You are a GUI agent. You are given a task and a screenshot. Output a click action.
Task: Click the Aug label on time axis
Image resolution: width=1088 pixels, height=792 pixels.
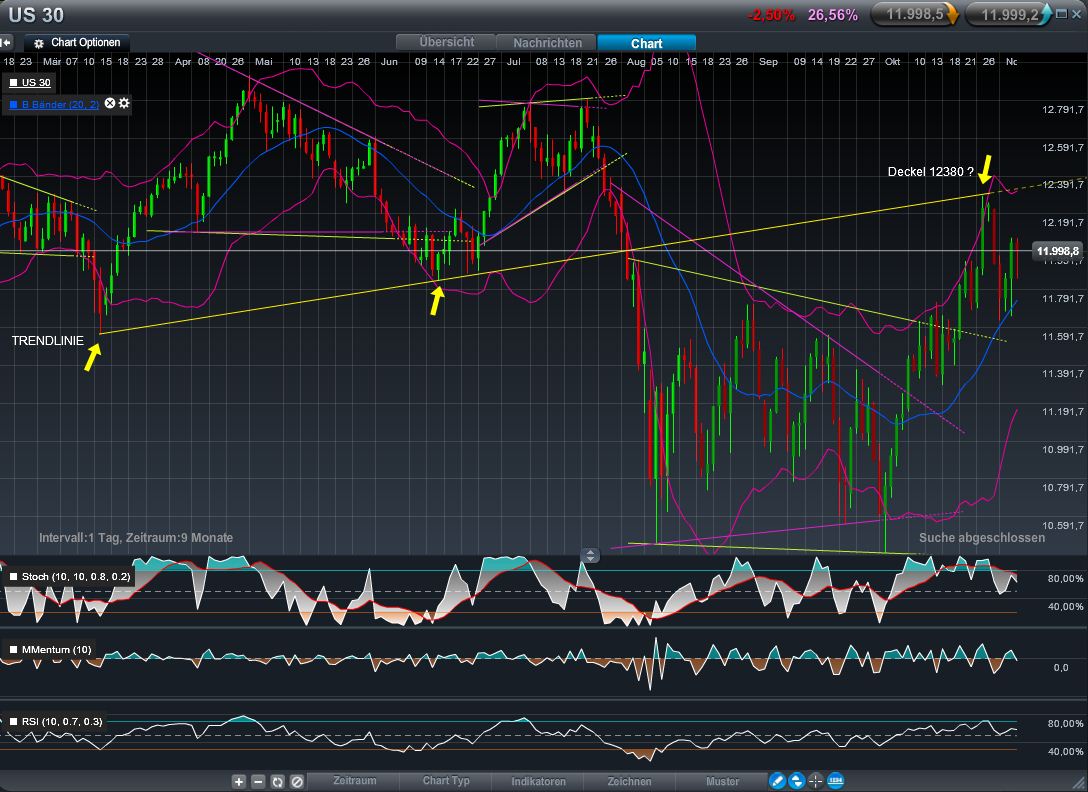click(636, 62)
